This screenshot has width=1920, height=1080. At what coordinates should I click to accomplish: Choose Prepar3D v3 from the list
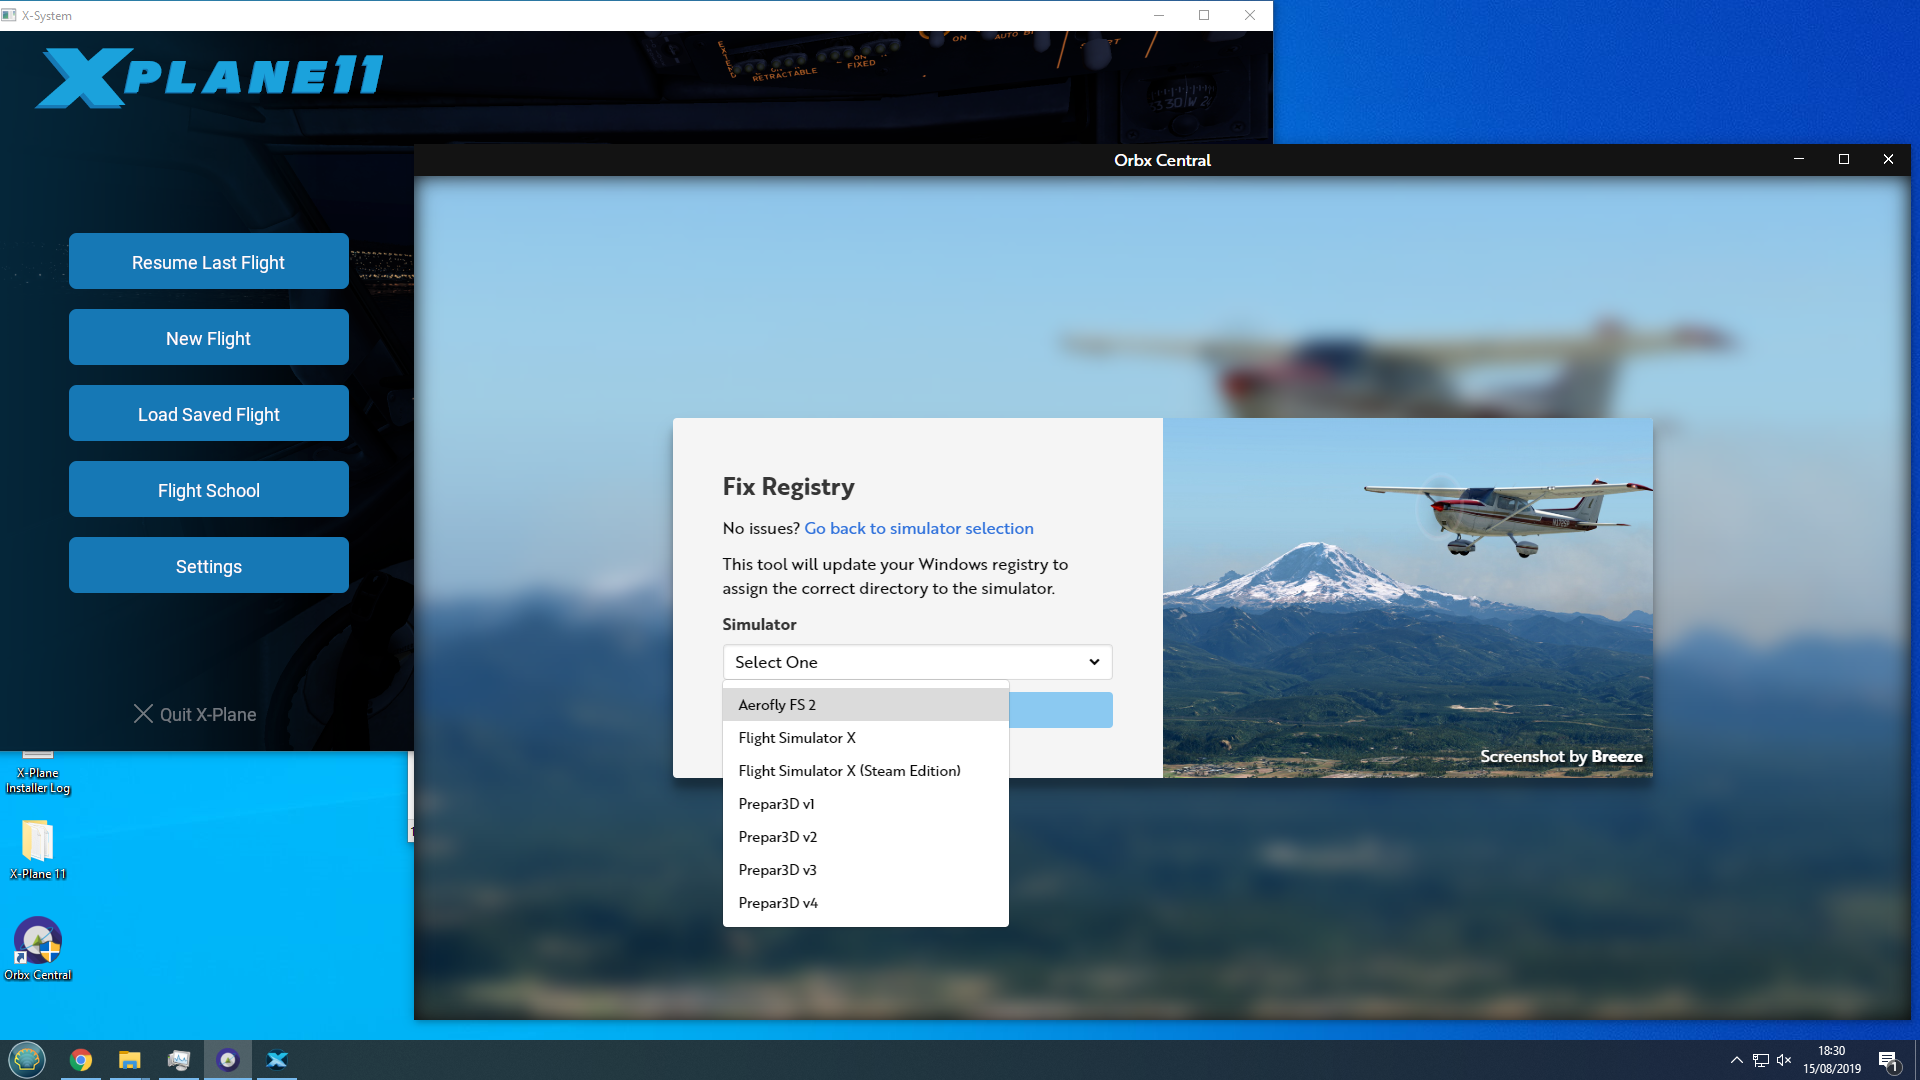click(x=865, y=870)
